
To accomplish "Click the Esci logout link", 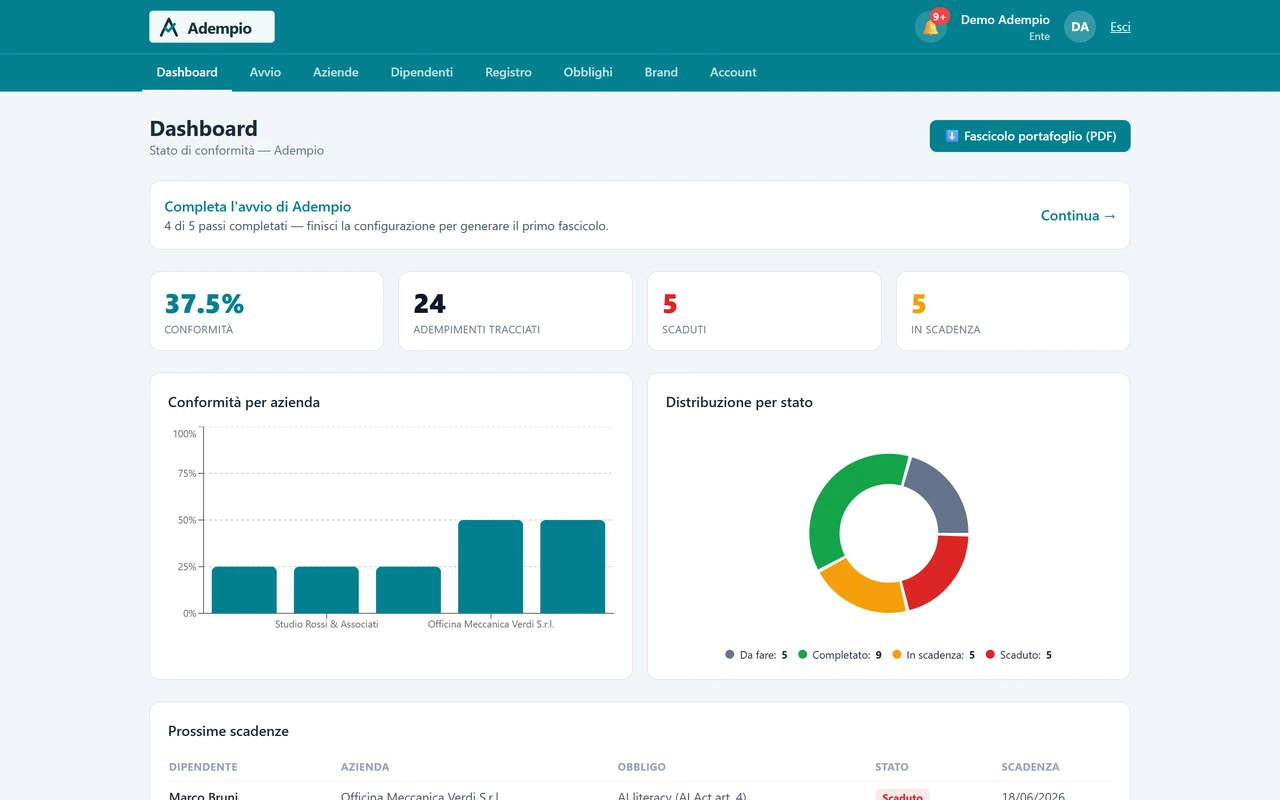I will (x=1120, y=27).
